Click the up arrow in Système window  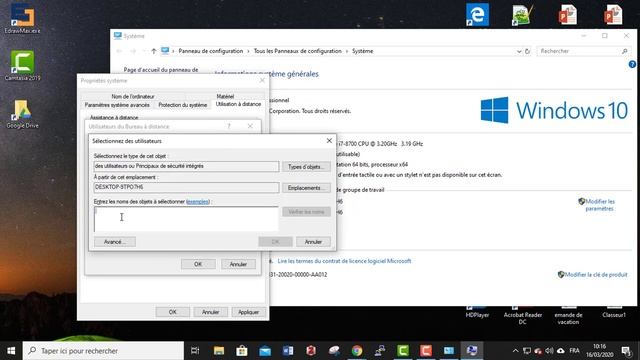pyautogui.click(x=153, y=51)
